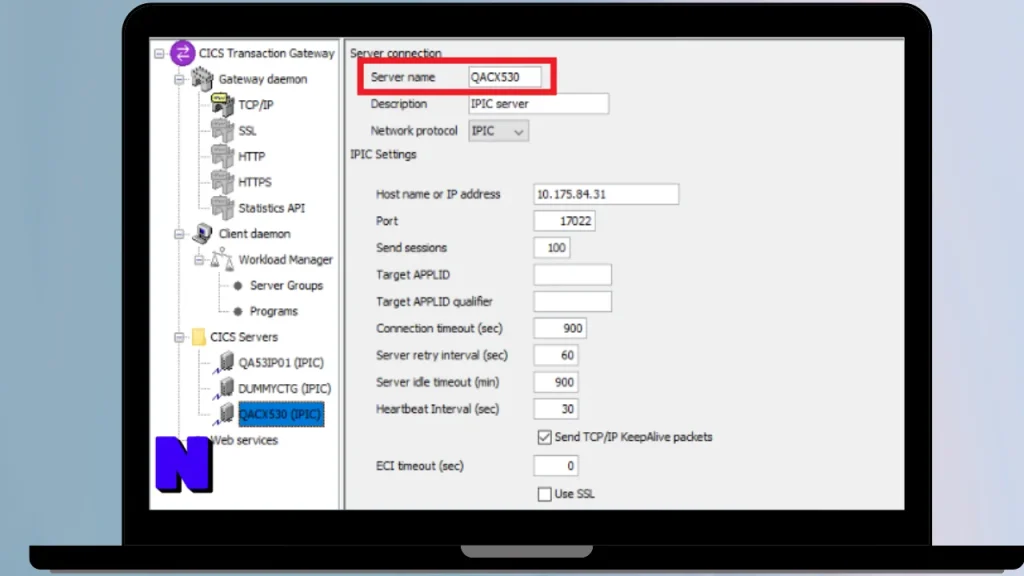Click the Target APPLID qualifier field
The height and width of the screenshot is (576, 1024).
coord(573,302)
